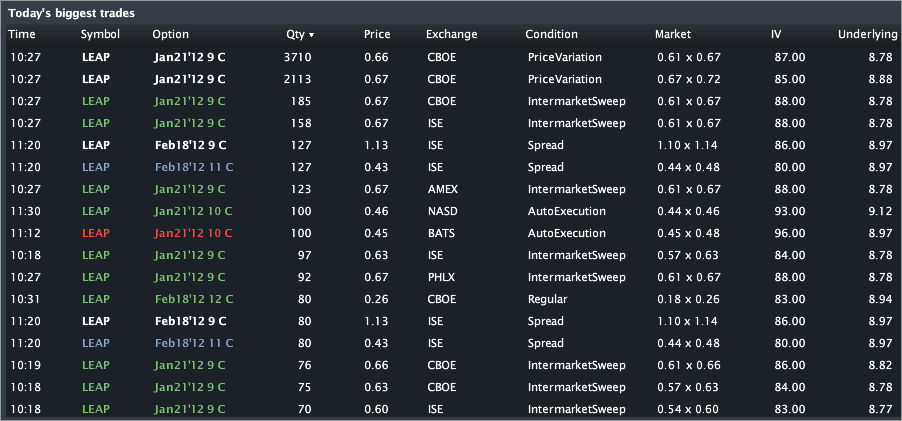The image size is (902, 421).
Task: Select the 3710 quantity cell
Action: 299,58
